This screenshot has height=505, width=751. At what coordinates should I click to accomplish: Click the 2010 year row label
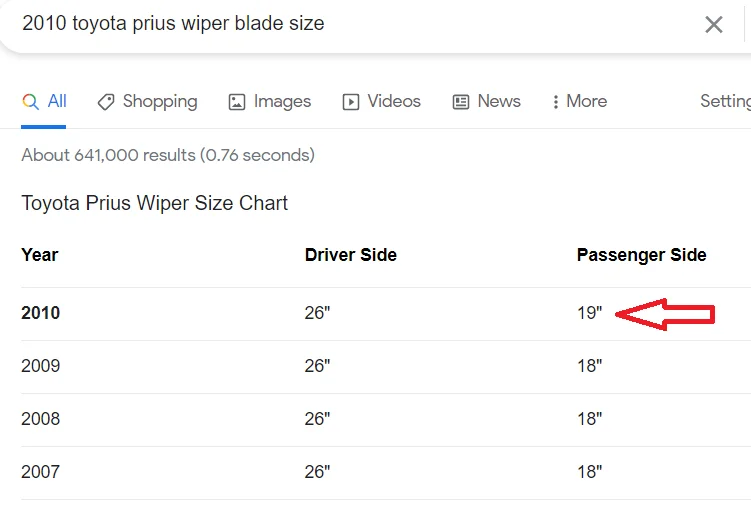[x=41, y=313]
